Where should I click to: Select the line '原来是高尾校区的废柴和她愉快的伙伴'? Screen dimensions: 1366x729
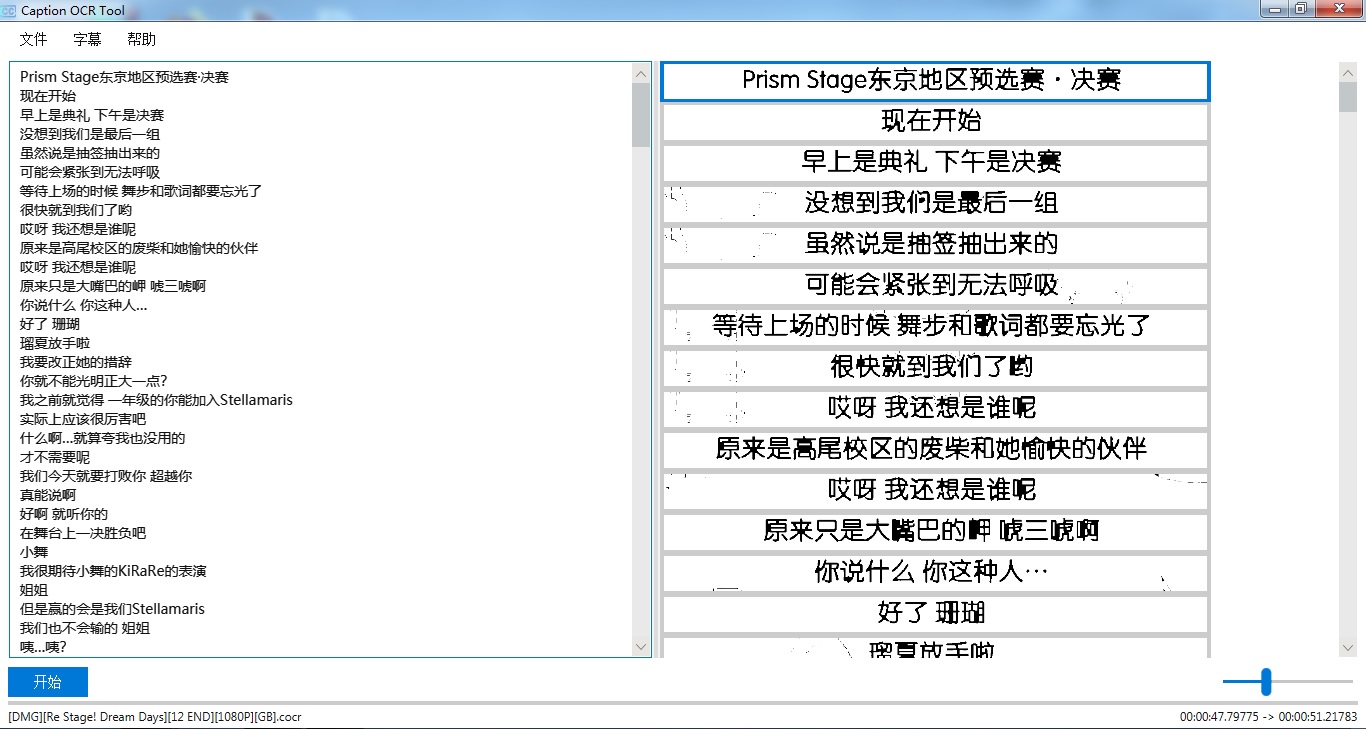pos(139,248)
